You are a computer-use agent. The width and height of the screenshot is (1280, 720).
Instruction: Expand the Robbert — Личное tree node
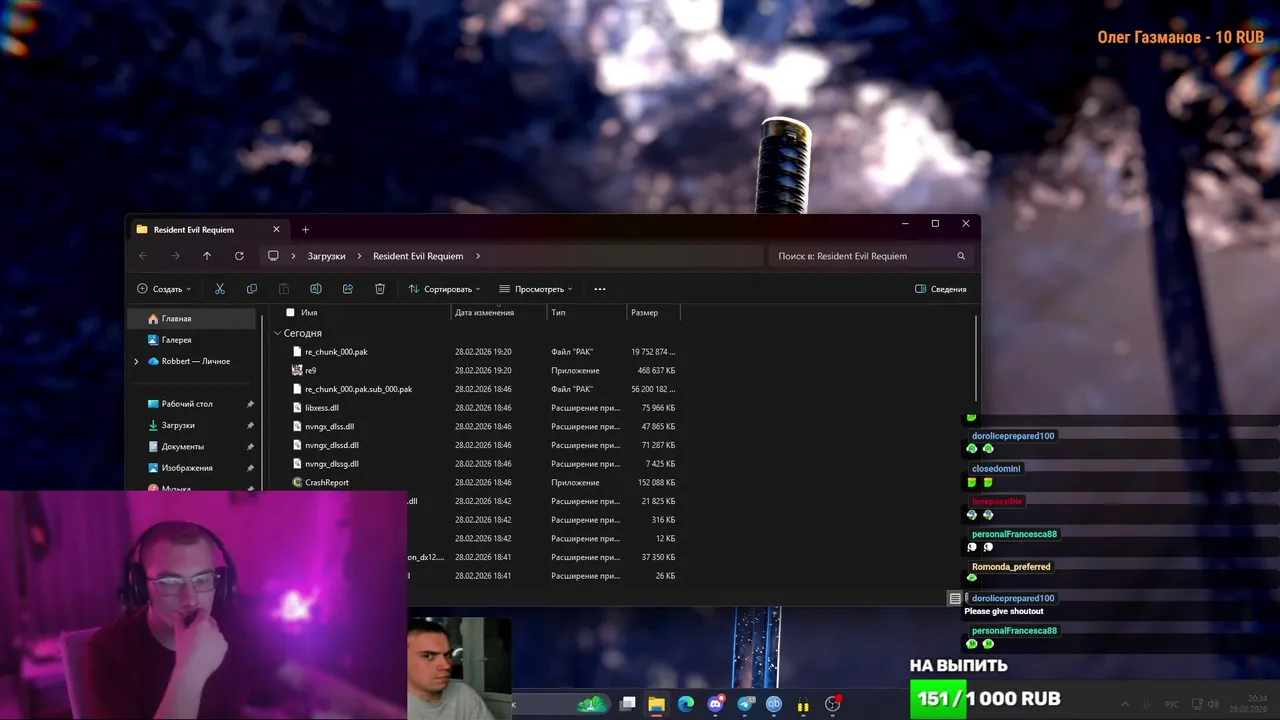click(x=136, y=361)
